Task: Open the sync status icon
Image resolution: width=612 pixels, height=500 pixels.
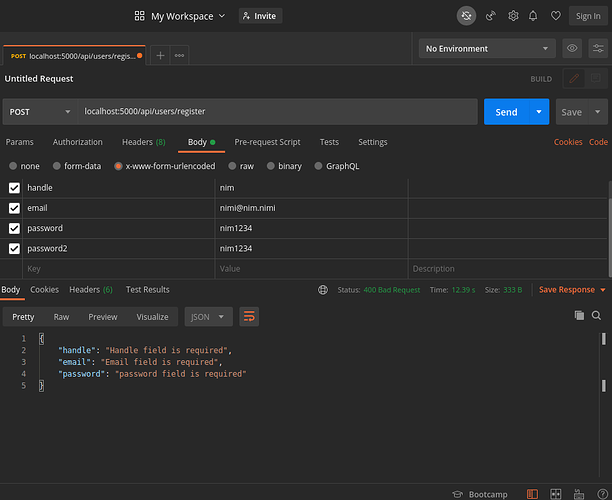Action: click(466, 16)
